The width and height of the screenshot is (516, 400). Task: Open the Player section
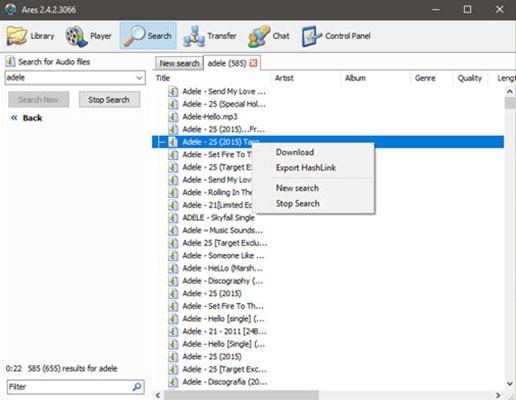click(x=88, y=36)
